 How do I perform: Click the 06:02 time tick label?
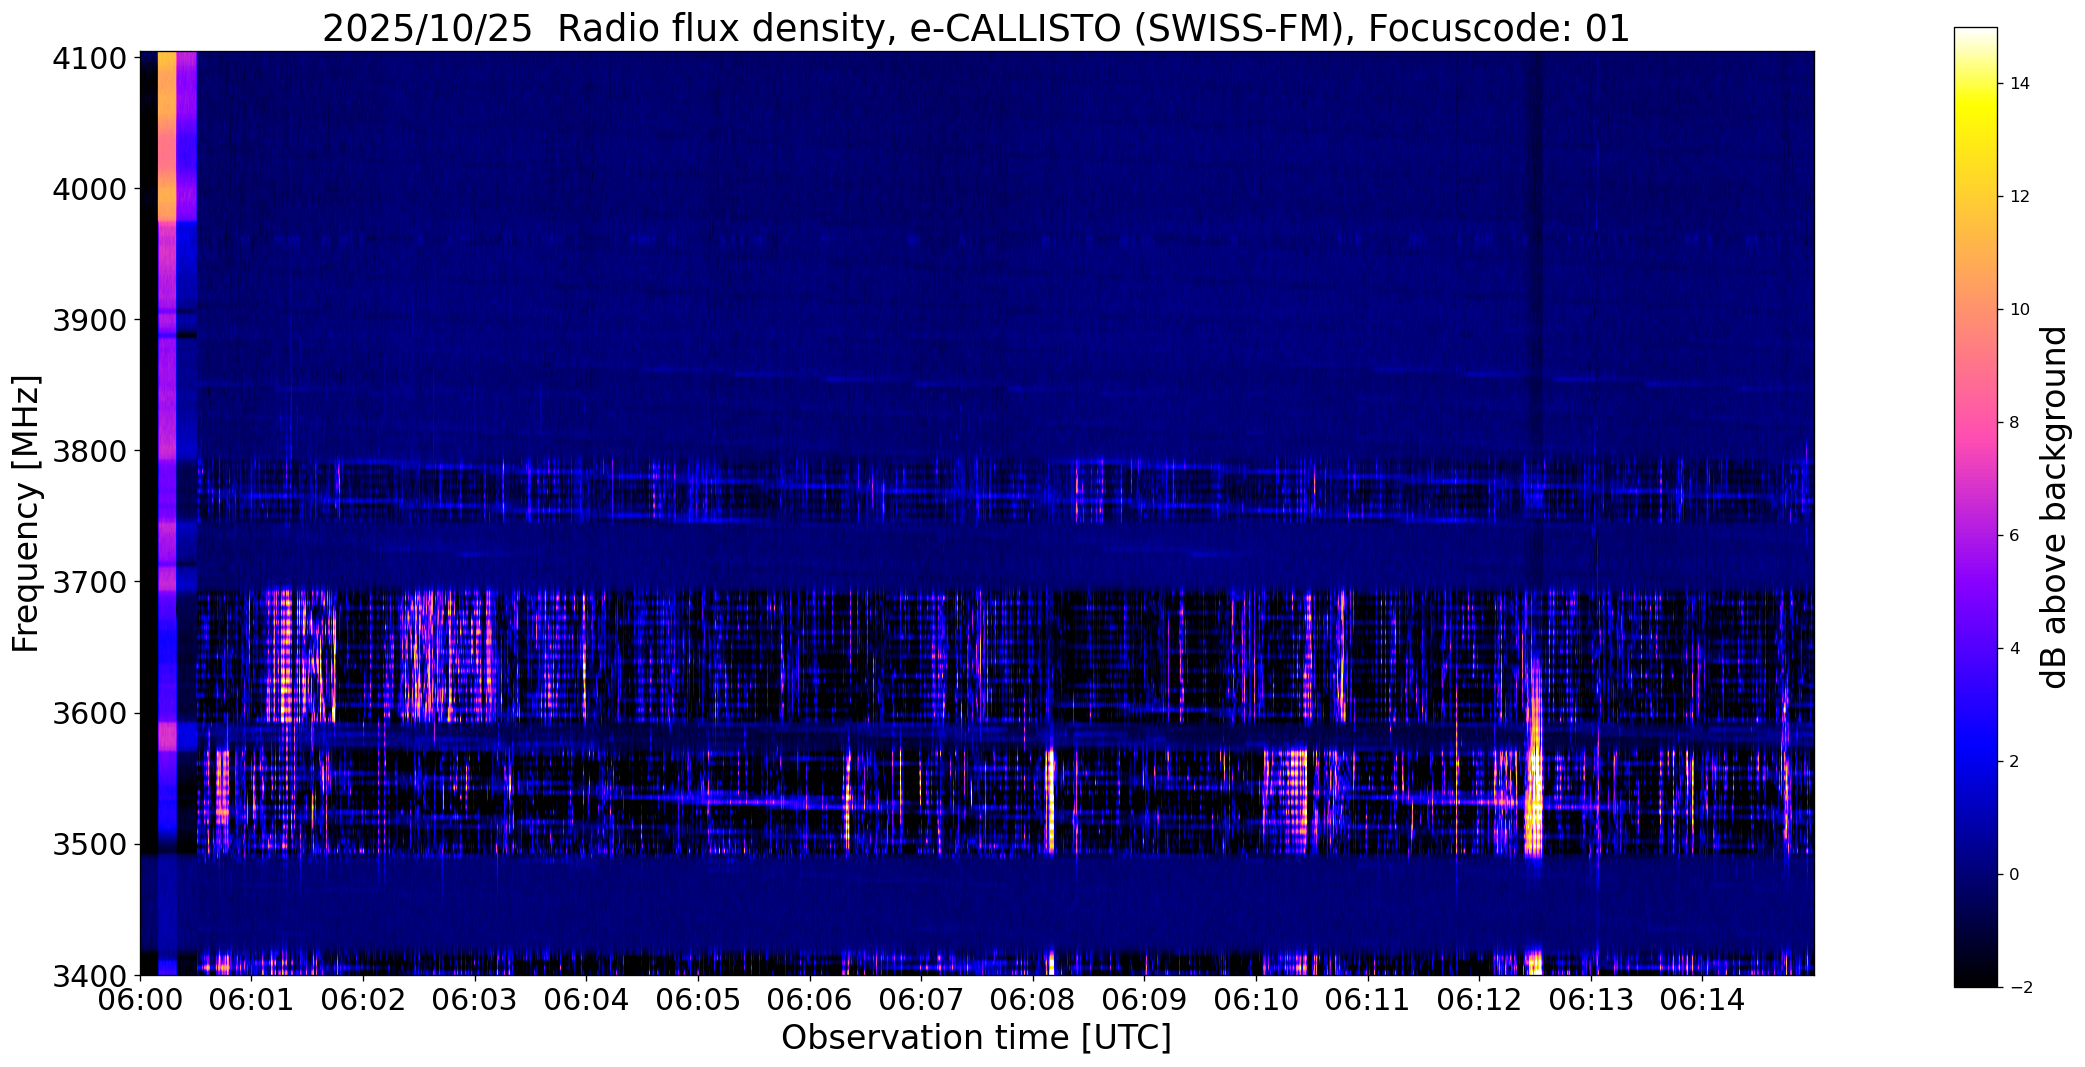tap(363, 1000)
